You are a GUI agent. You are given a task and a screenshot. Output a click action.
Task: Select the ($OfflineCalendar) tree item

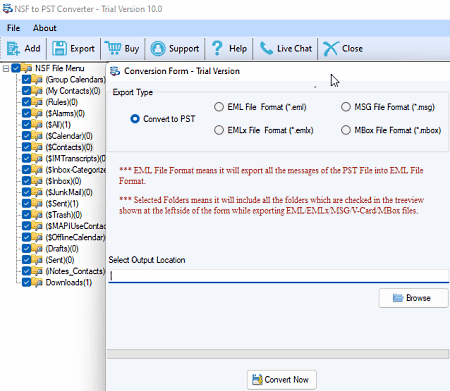tap(75, 237)
